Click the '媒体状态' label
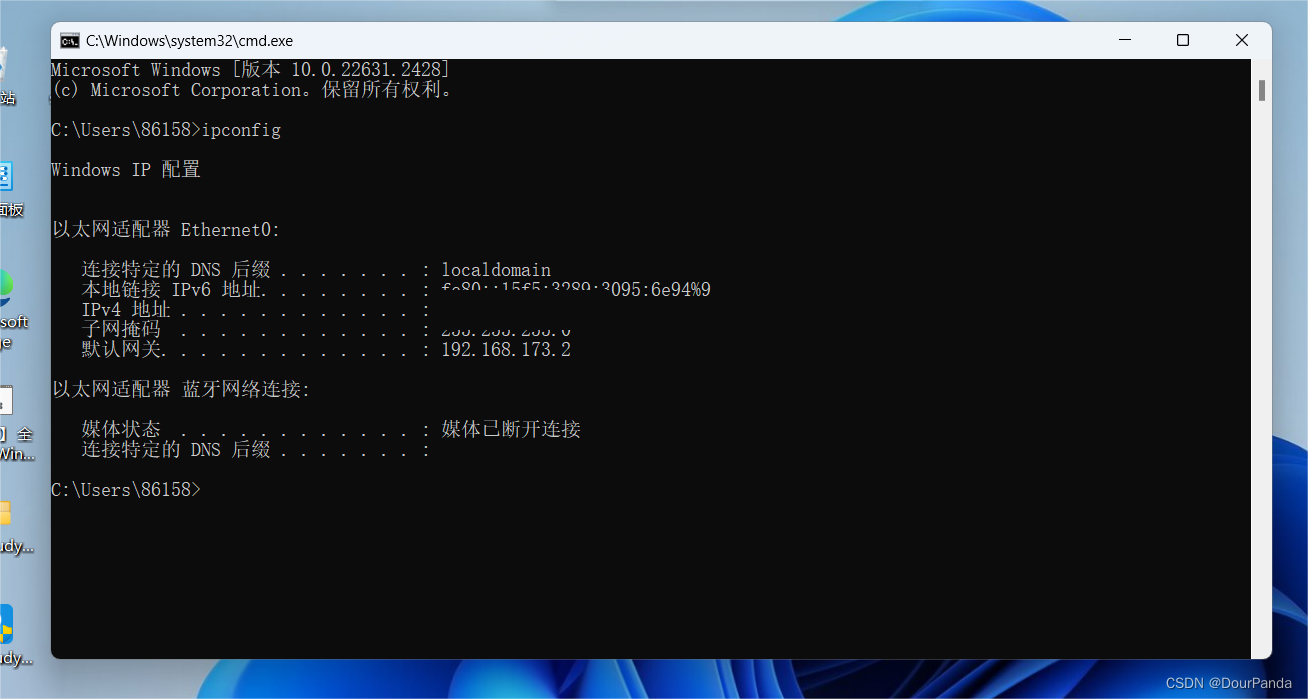 [121, 430]
